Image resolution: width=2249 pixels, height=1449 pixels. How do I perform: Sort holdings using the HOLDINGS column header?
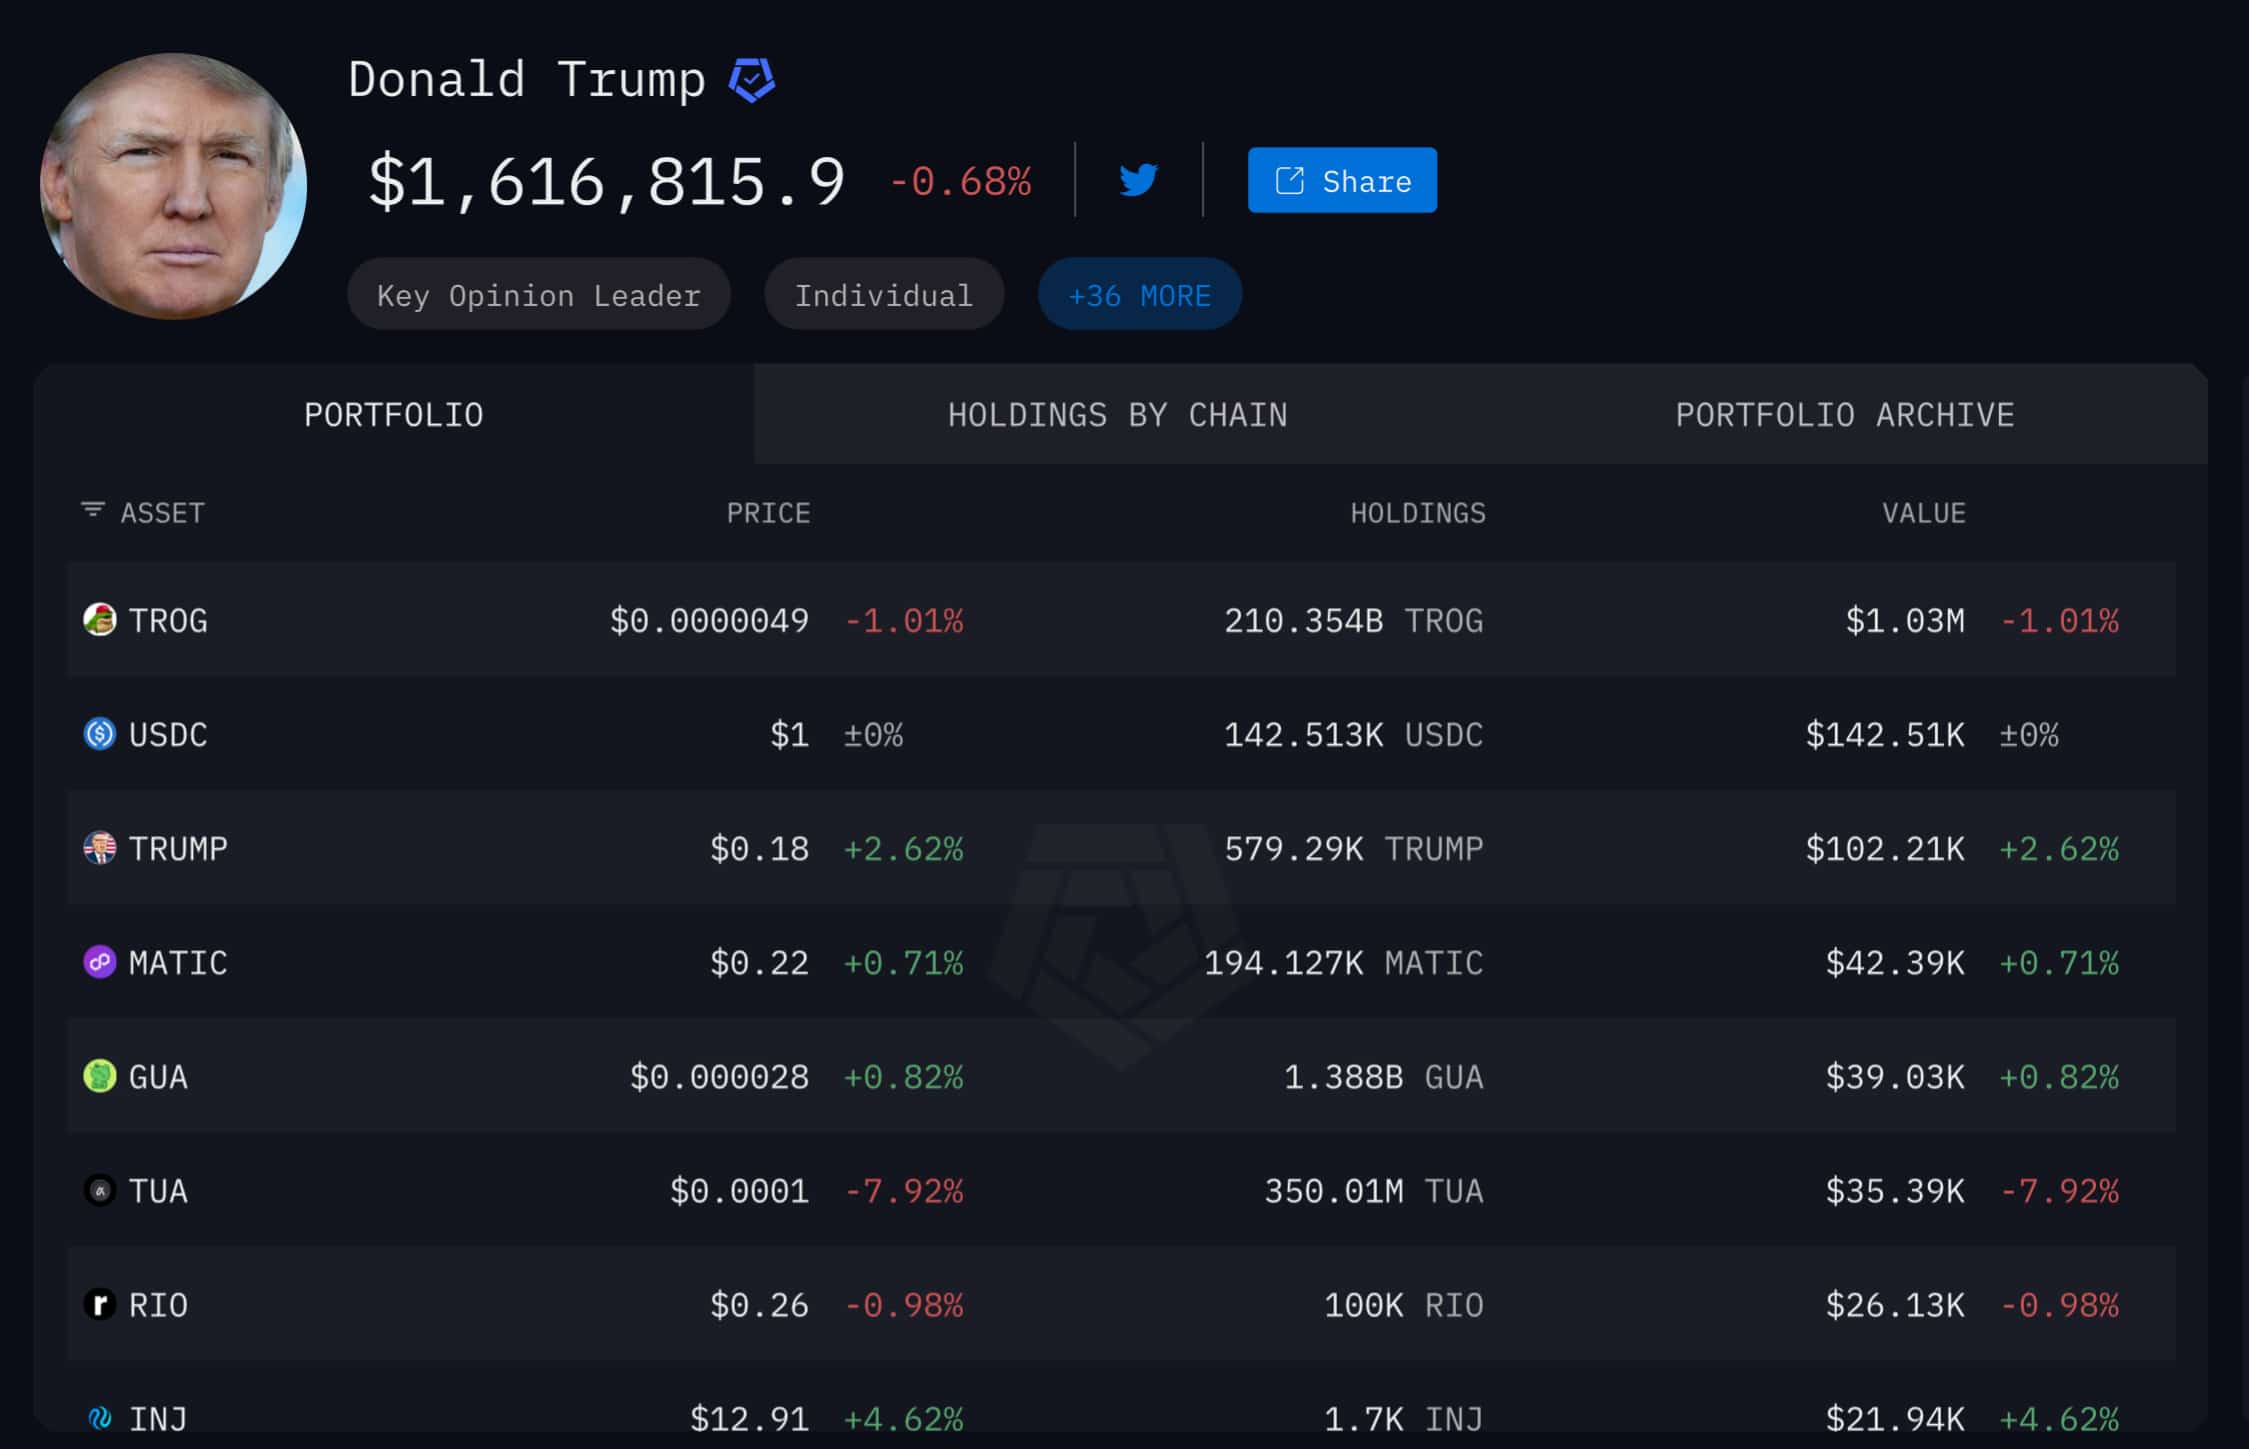(1417, 512)
